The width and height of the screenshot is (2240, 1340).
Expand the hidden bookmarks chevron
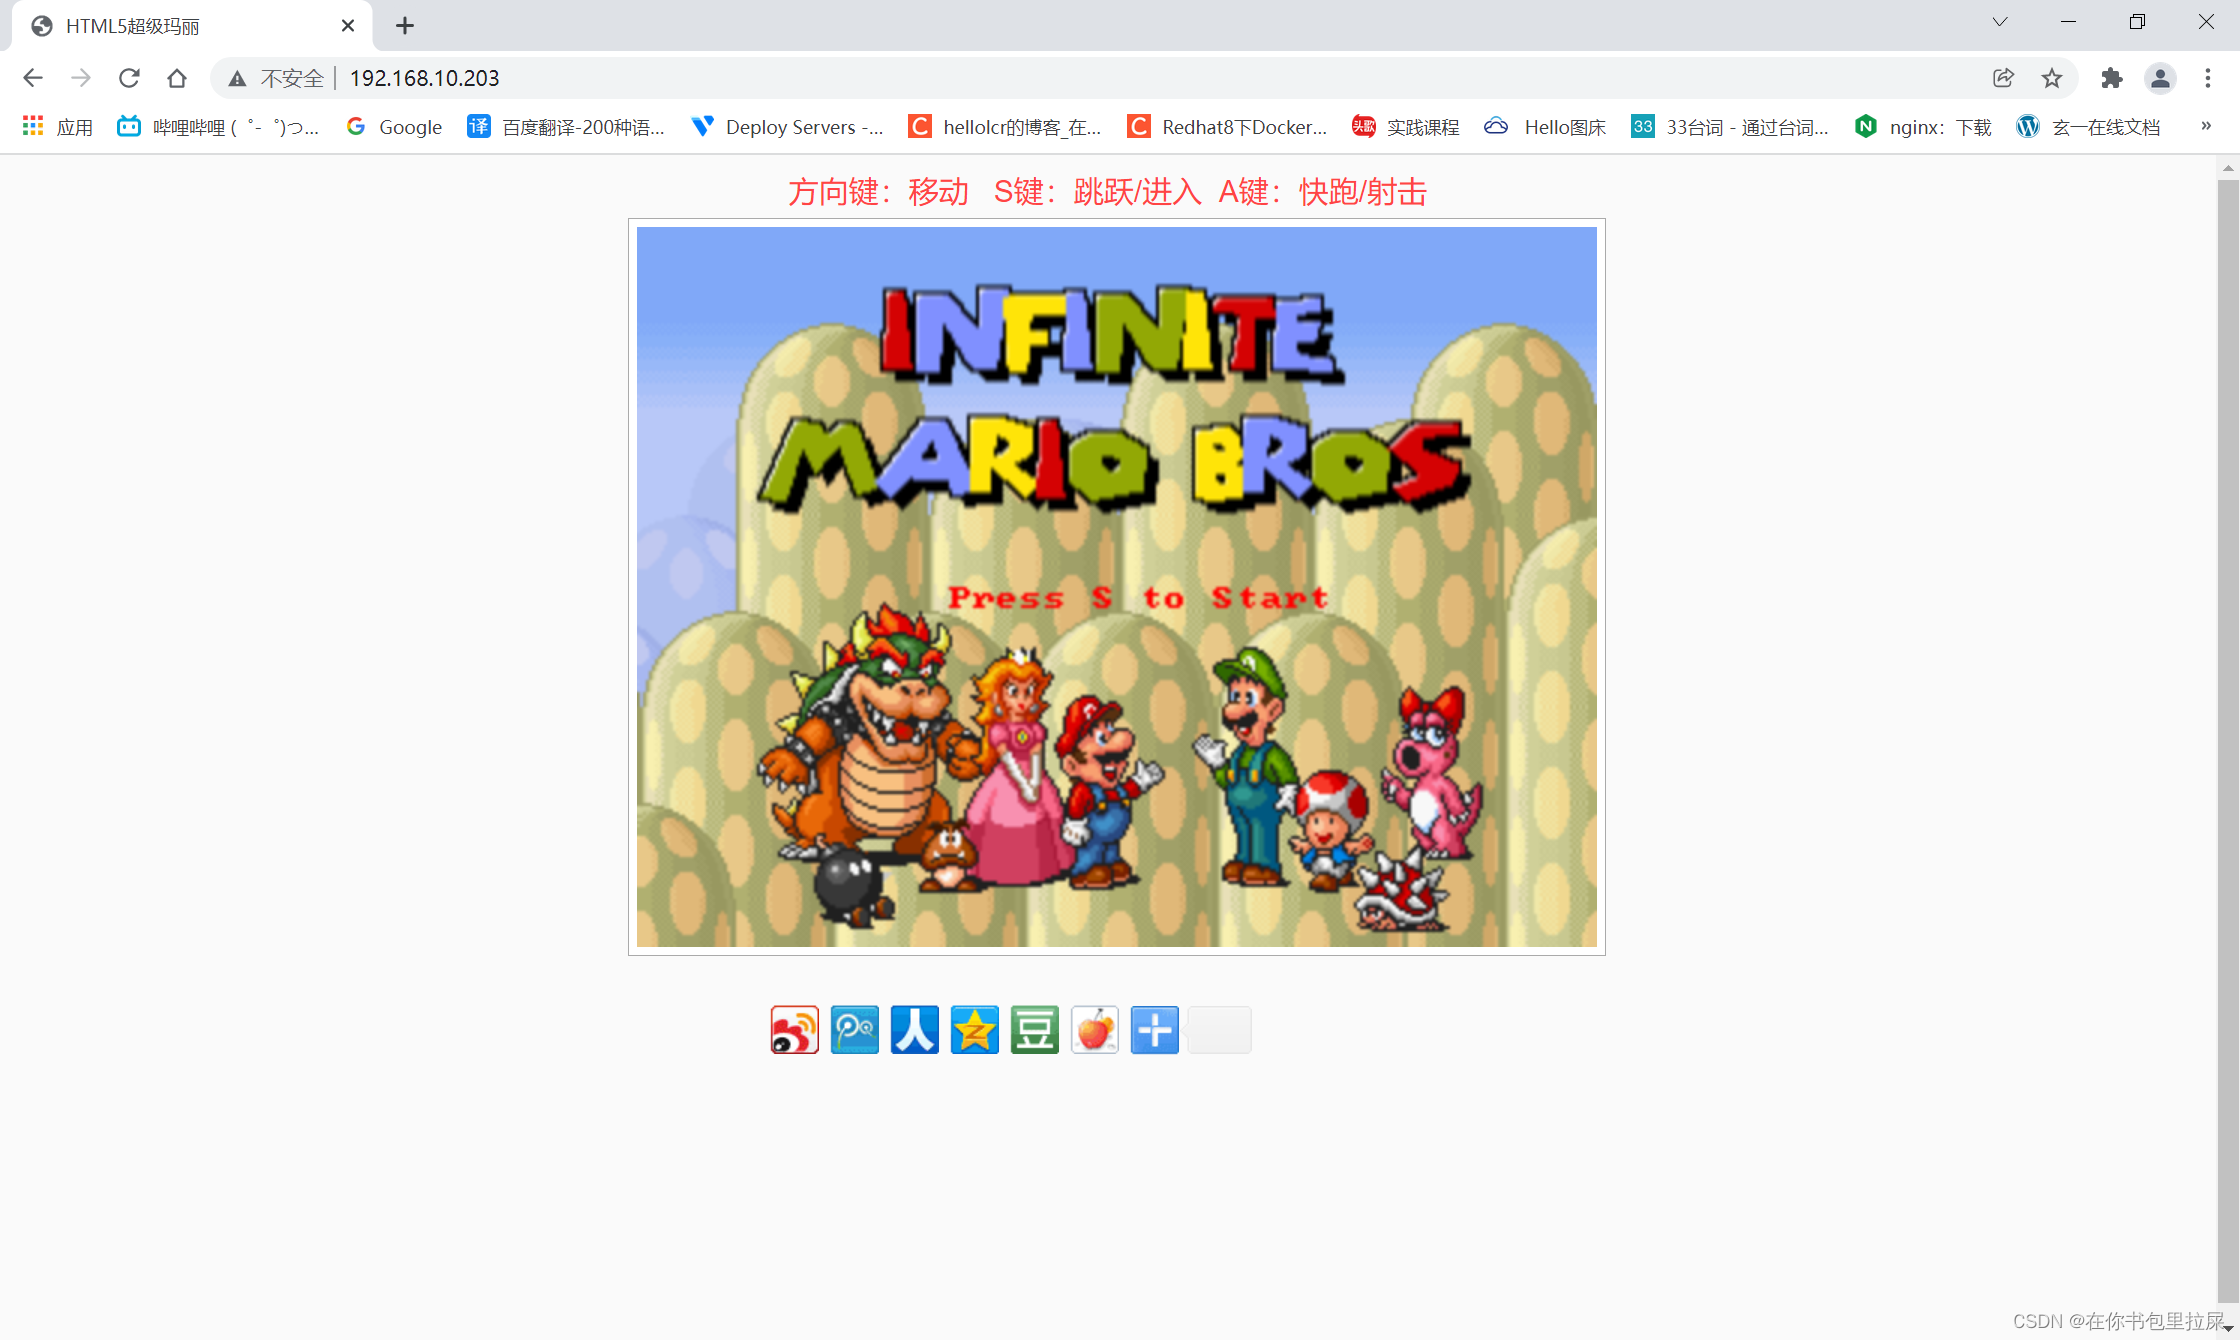click(2205, 126)
